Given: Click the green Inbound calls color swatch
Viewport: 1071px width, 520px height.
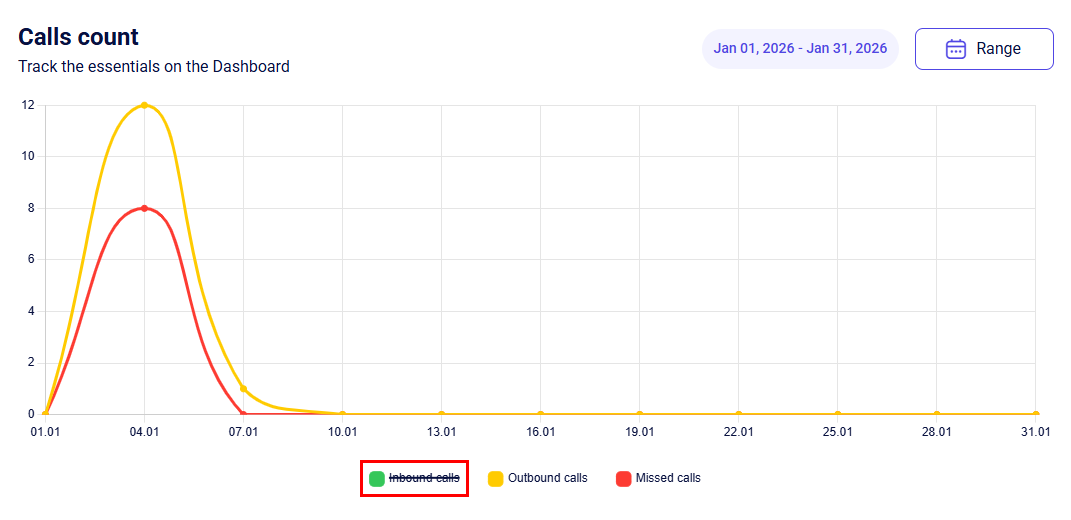Looking at the screenshot, I should pyautogui.click(x=377, y=478).
